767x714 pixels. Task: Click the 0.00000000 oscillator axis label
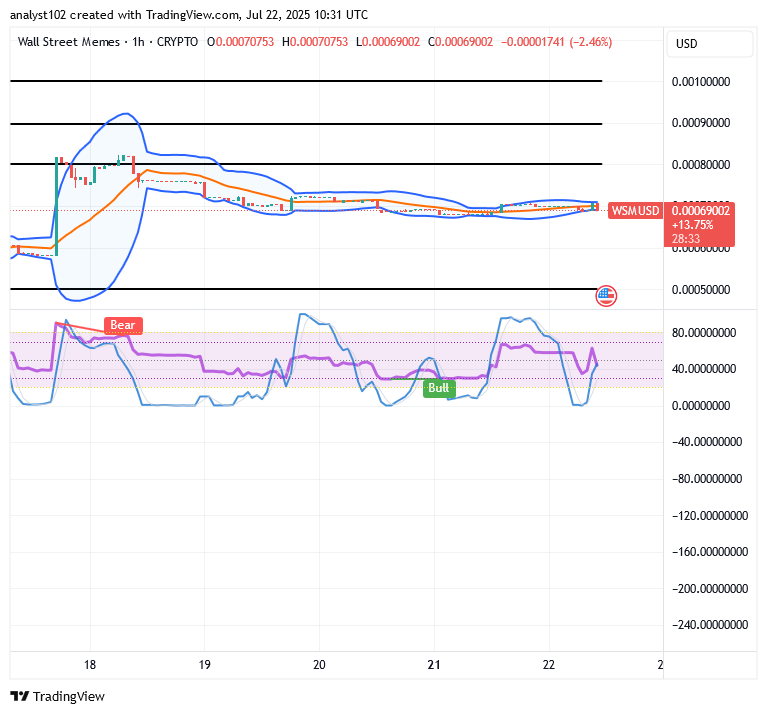pyautogui.click(x=701, y=405)
